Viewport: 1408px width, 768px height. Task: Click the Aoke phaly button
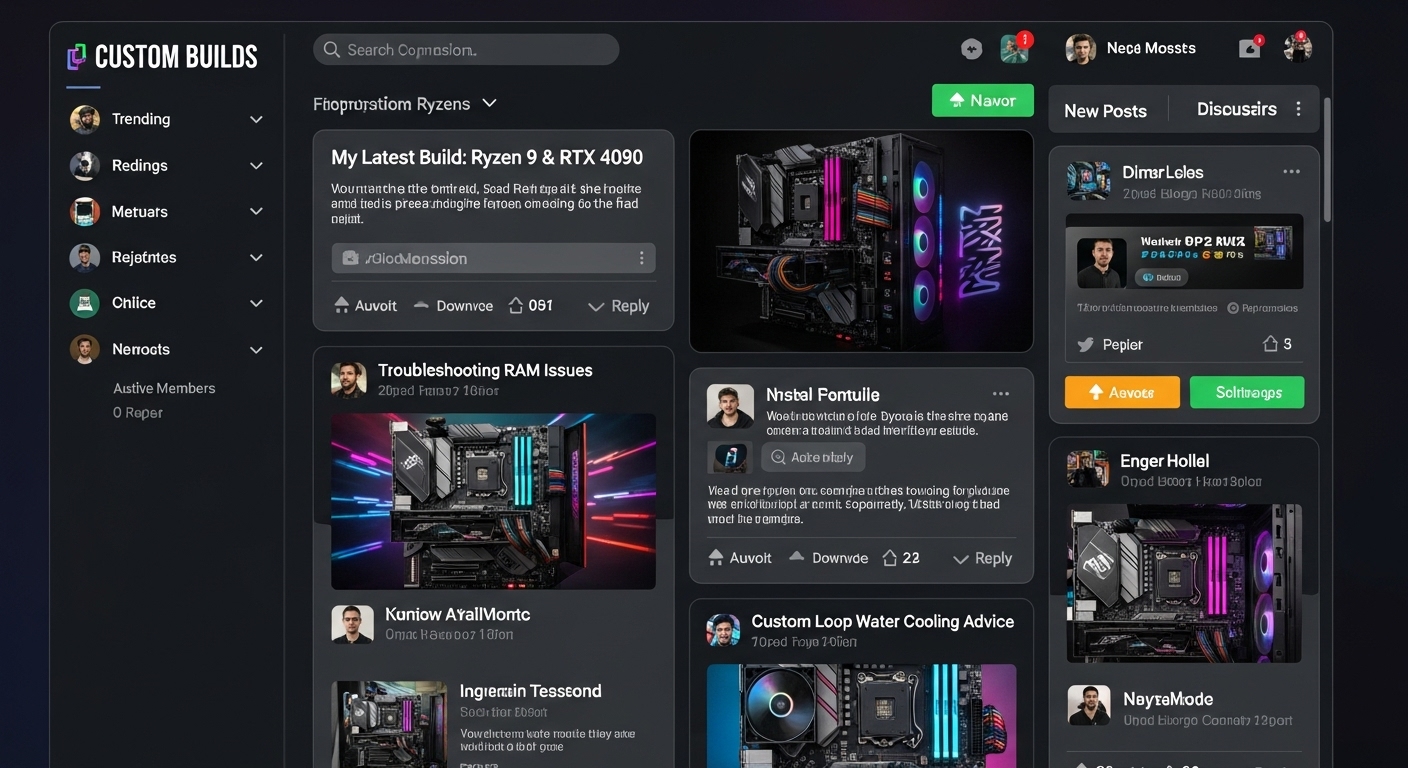[813, 457]
